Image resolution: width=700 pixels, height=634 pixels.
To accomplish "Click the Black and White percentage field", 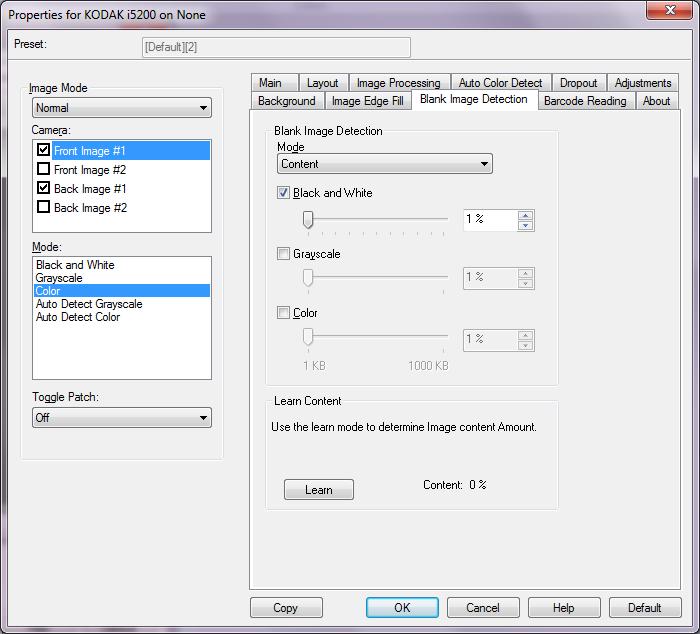I will [x=491, y=220].
